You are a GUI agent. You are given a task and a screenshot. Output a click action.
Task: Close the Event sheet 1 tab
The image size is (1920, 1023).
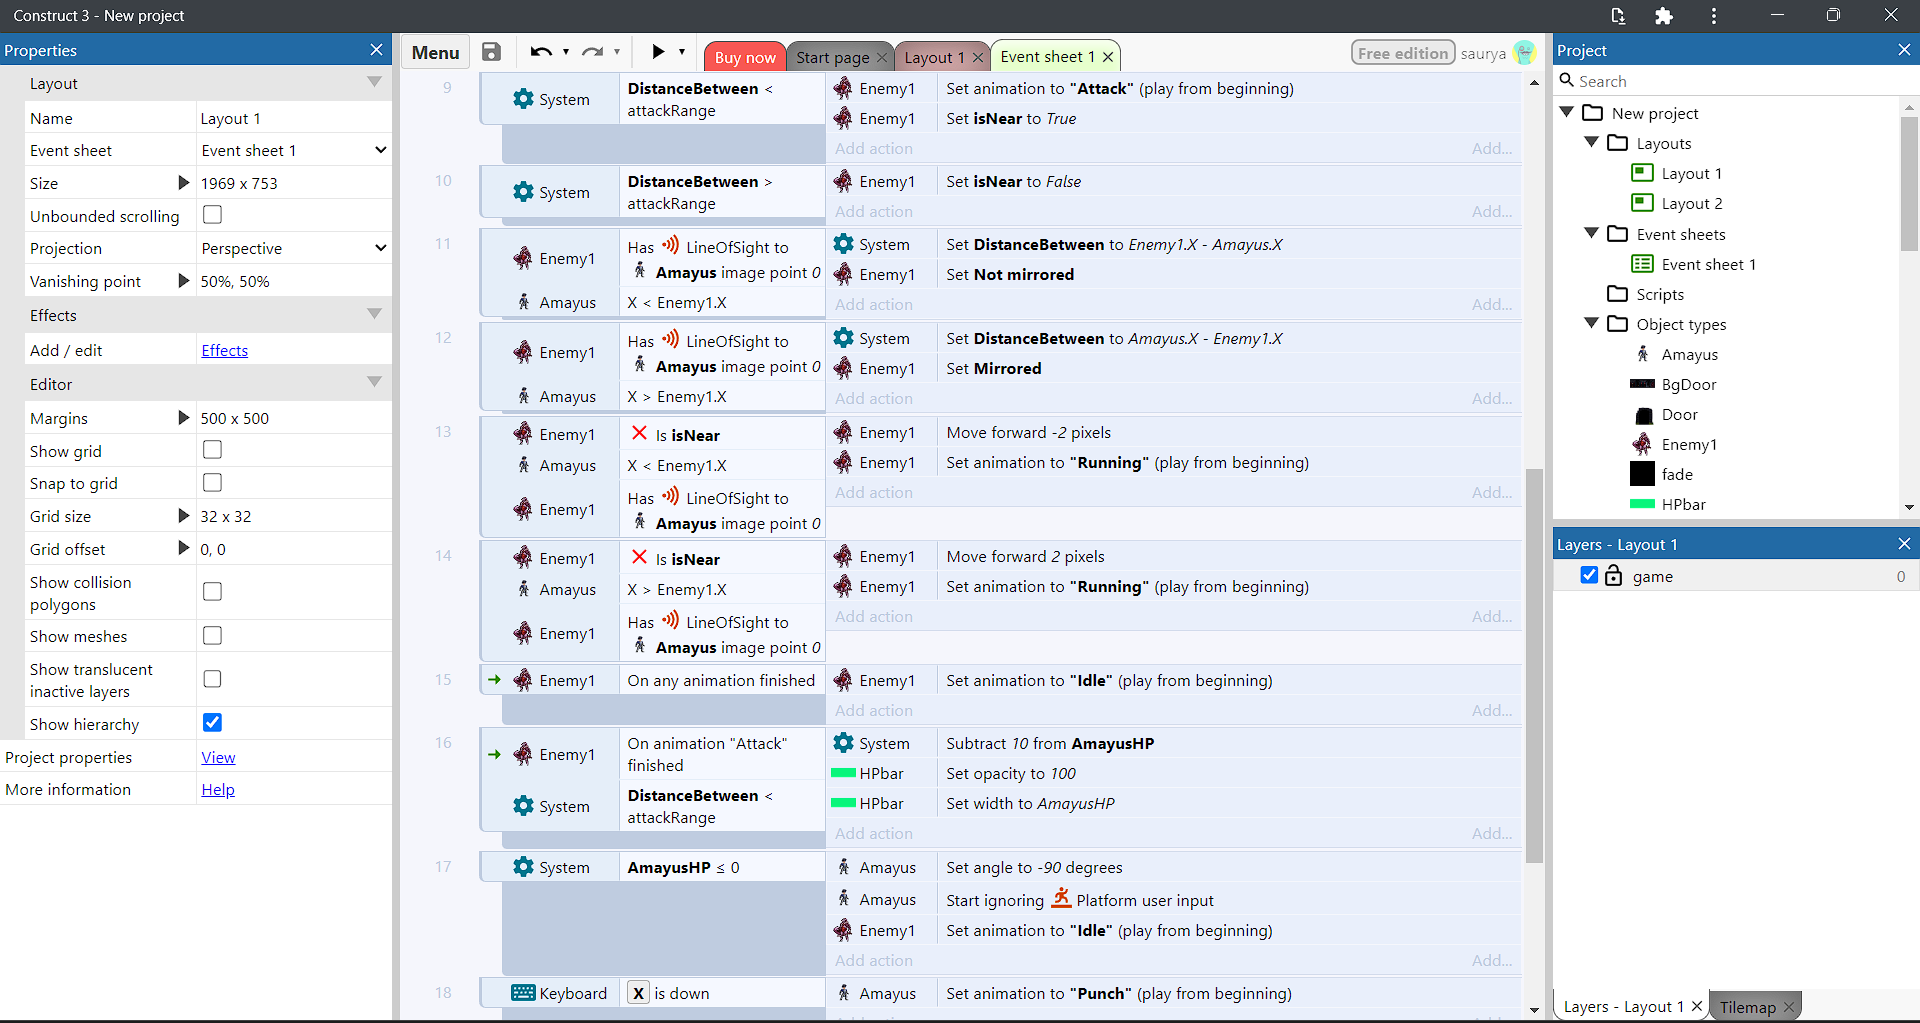tap(1108, 57)
